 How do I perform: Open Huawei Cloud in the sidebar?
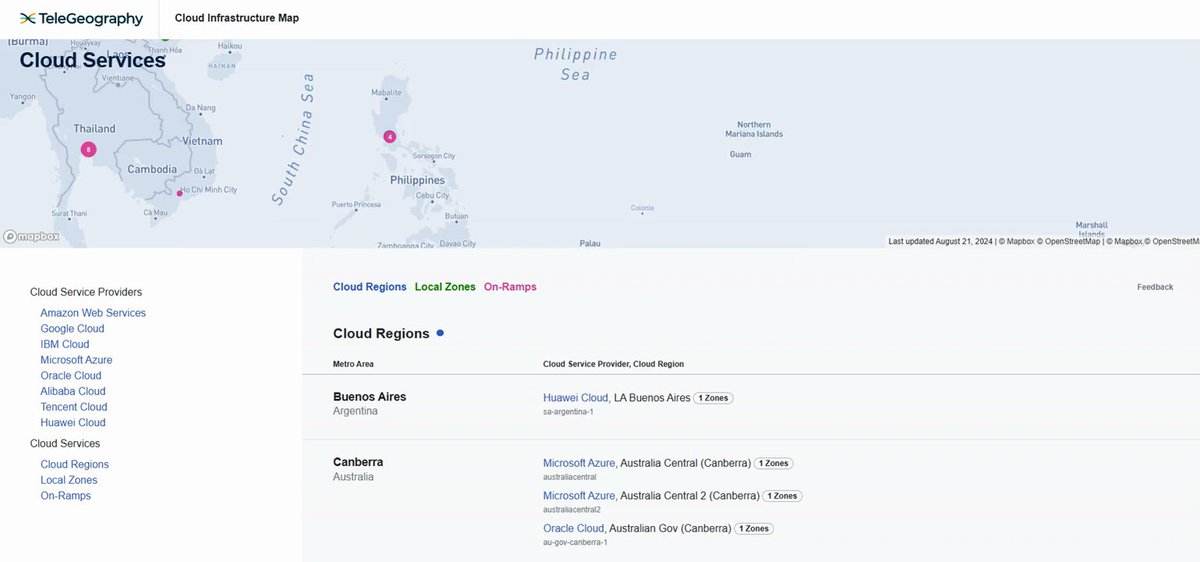[x=73, y=423]
